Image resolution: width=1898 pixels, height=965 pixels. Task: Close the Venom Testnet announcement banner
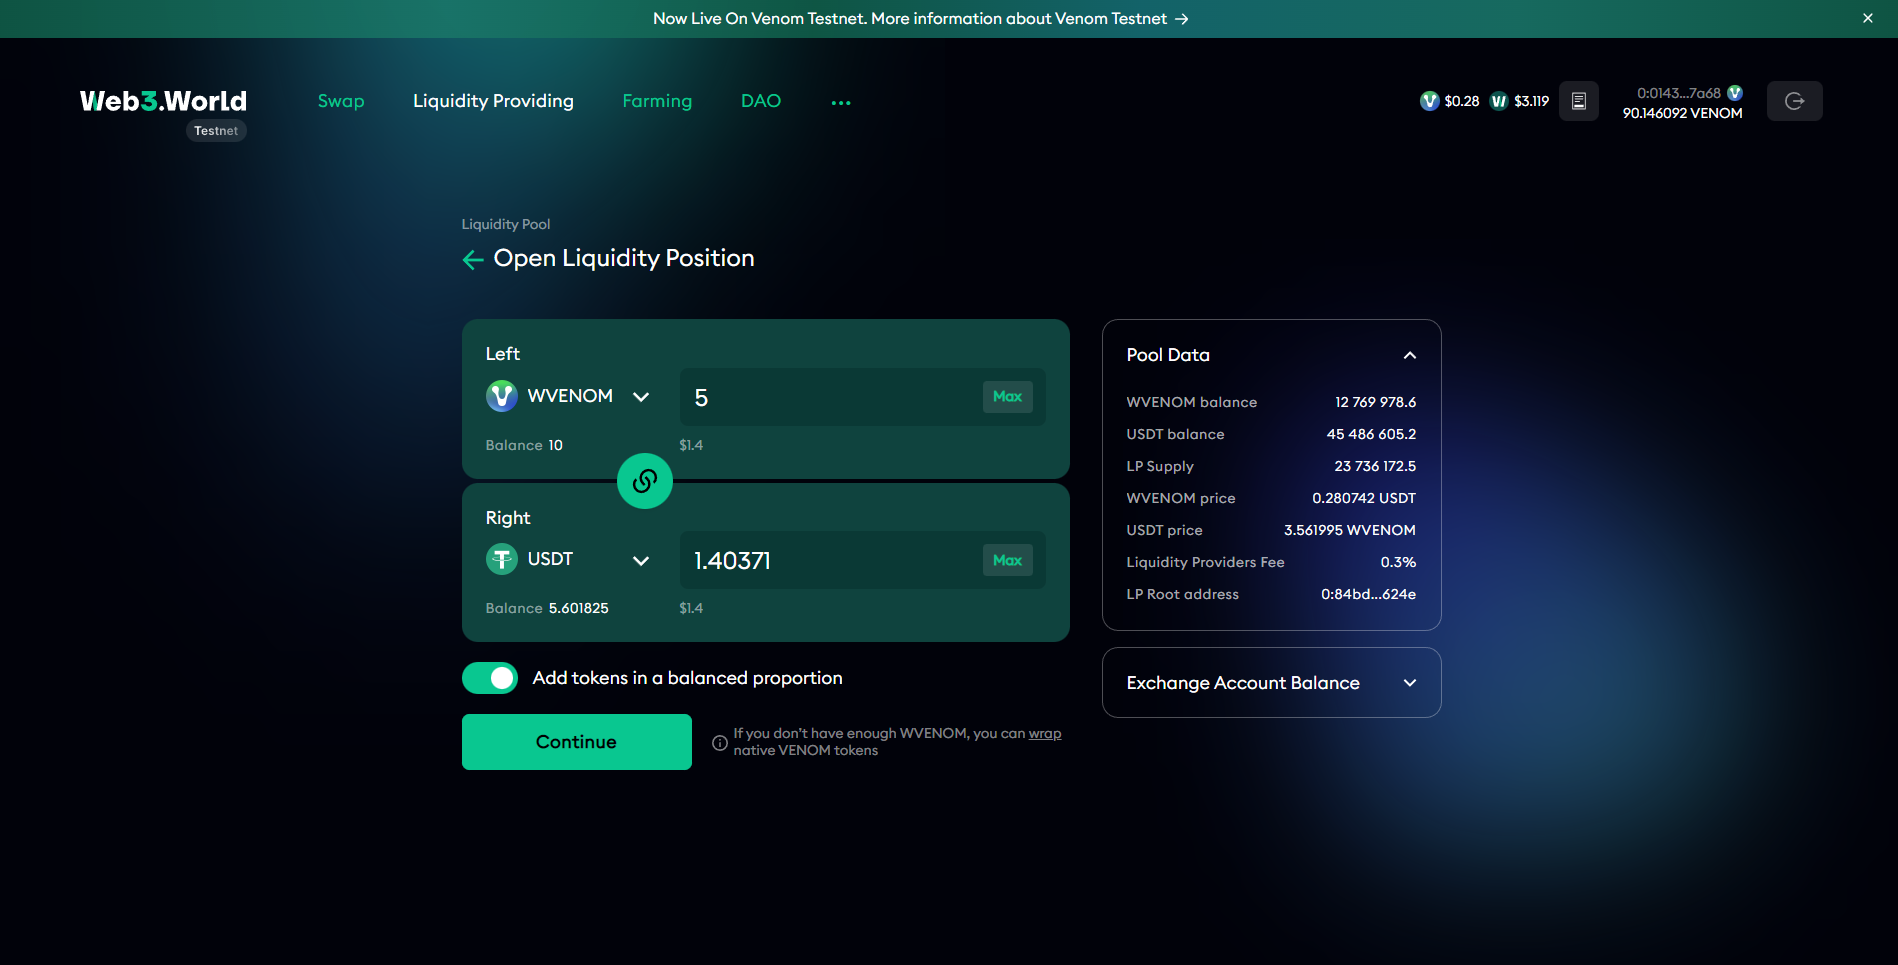tap(1867, 18)
